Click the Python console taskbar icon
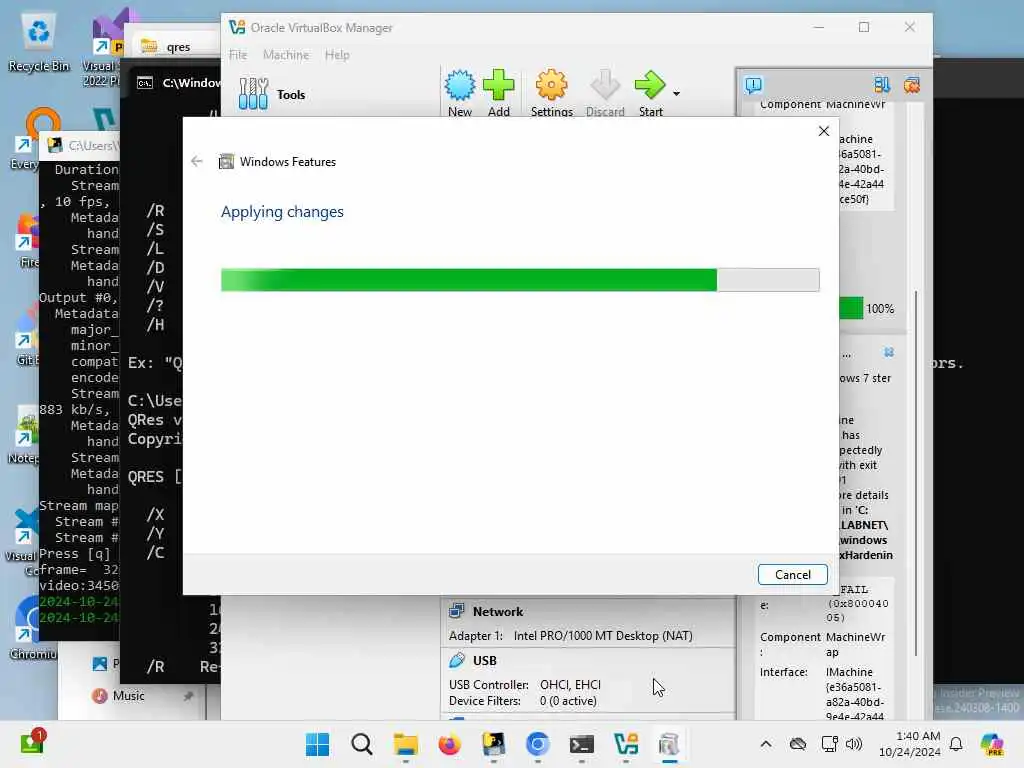The image size is (1024, 768). coord(493,744)
